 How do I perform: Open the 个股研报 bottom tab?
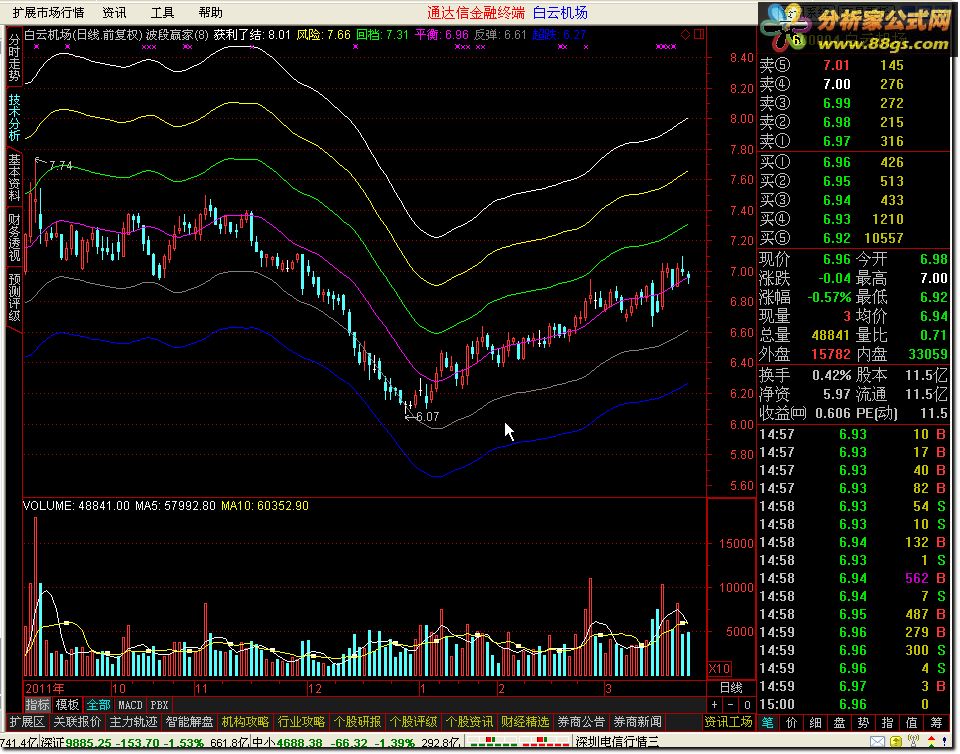[x=357, y=722]
